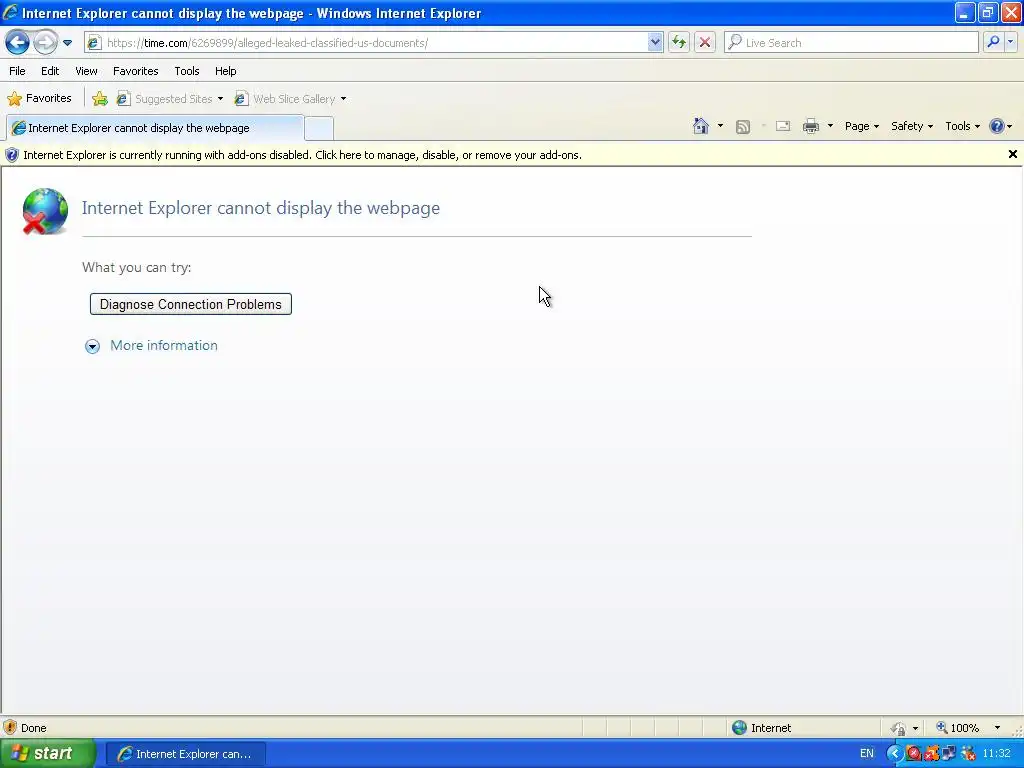Open the View menu
Viewport: 1024px width, 768px height.
(x=86, y=71)
